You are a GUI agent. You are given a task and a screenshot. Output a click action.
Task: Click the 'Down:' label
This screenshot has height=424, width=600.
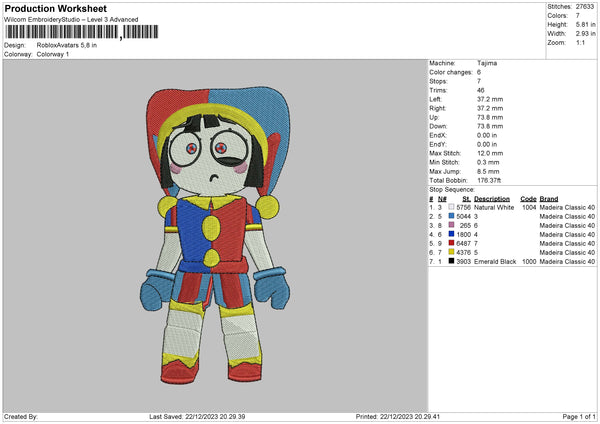pyautogui.click(x=439, y=126)
